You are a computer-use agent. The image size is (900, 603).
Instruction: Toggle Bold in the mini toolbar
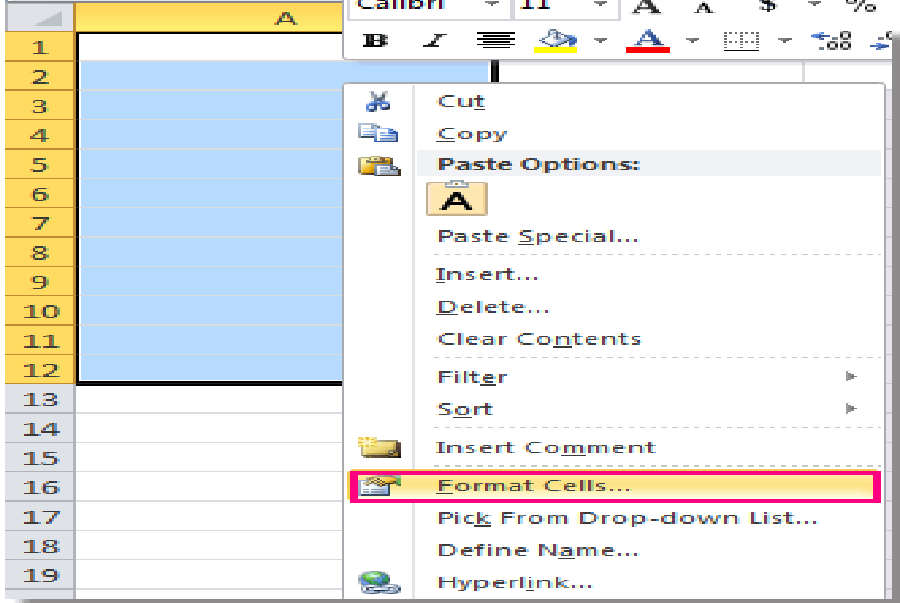[x=375, y=41]
